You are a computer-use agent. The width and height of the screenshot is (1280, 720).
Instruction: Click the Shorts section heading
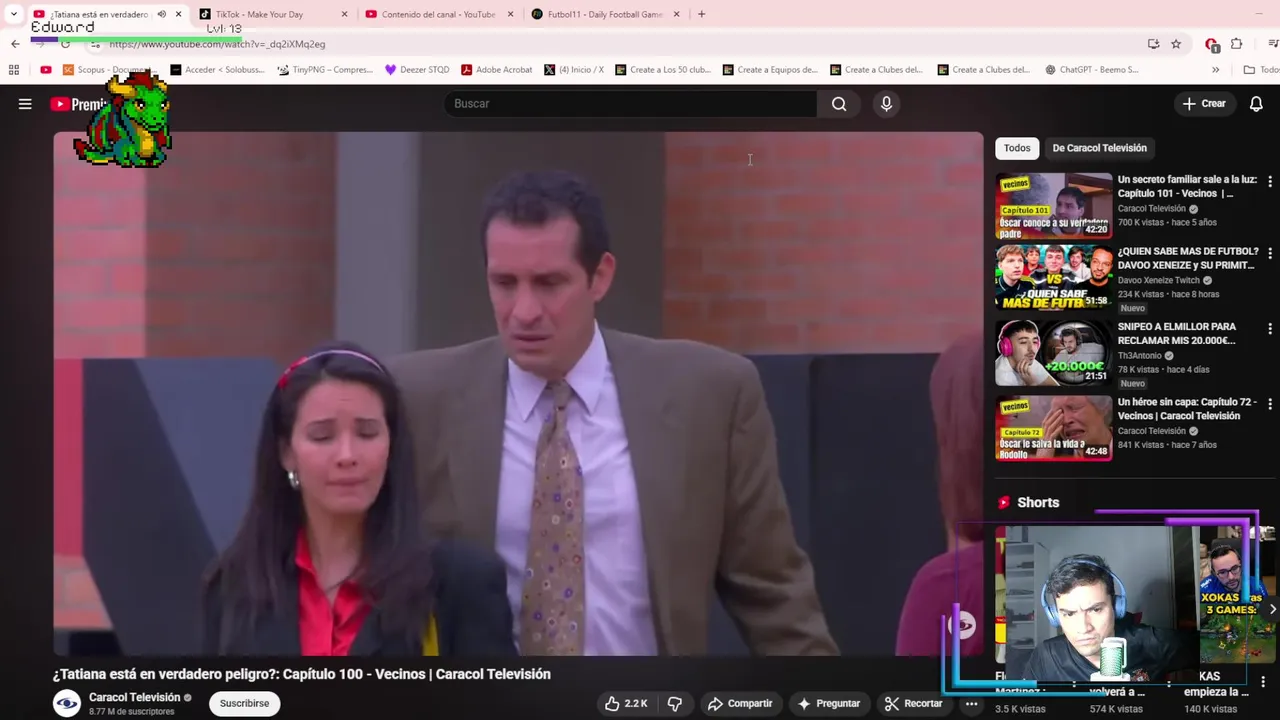coord(1038,503)
